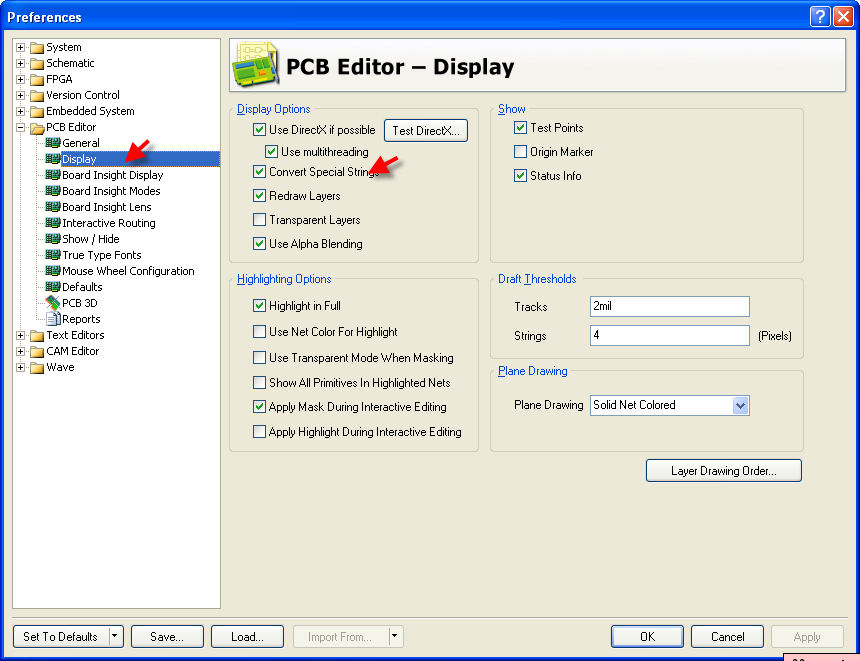Collapse the PCB Editor tree node
860x661 pixels.
click(20, 127)
